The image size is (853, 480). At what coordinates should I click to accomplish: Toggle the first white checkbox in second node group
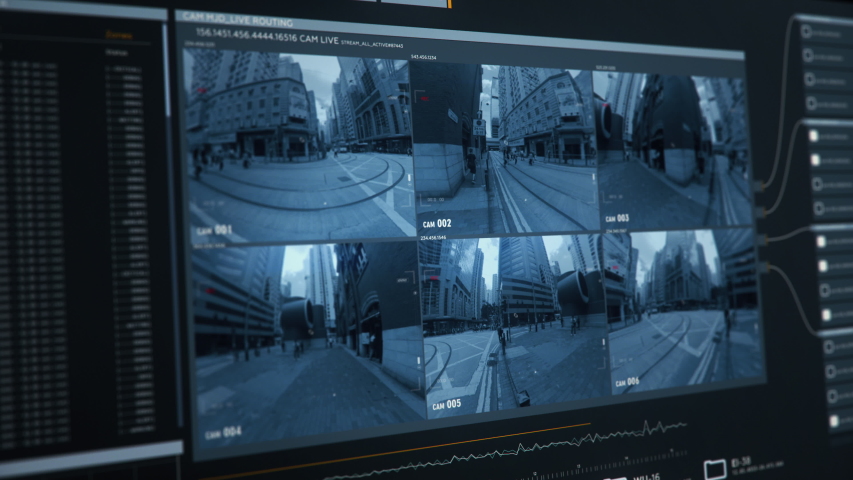[815, 136]
